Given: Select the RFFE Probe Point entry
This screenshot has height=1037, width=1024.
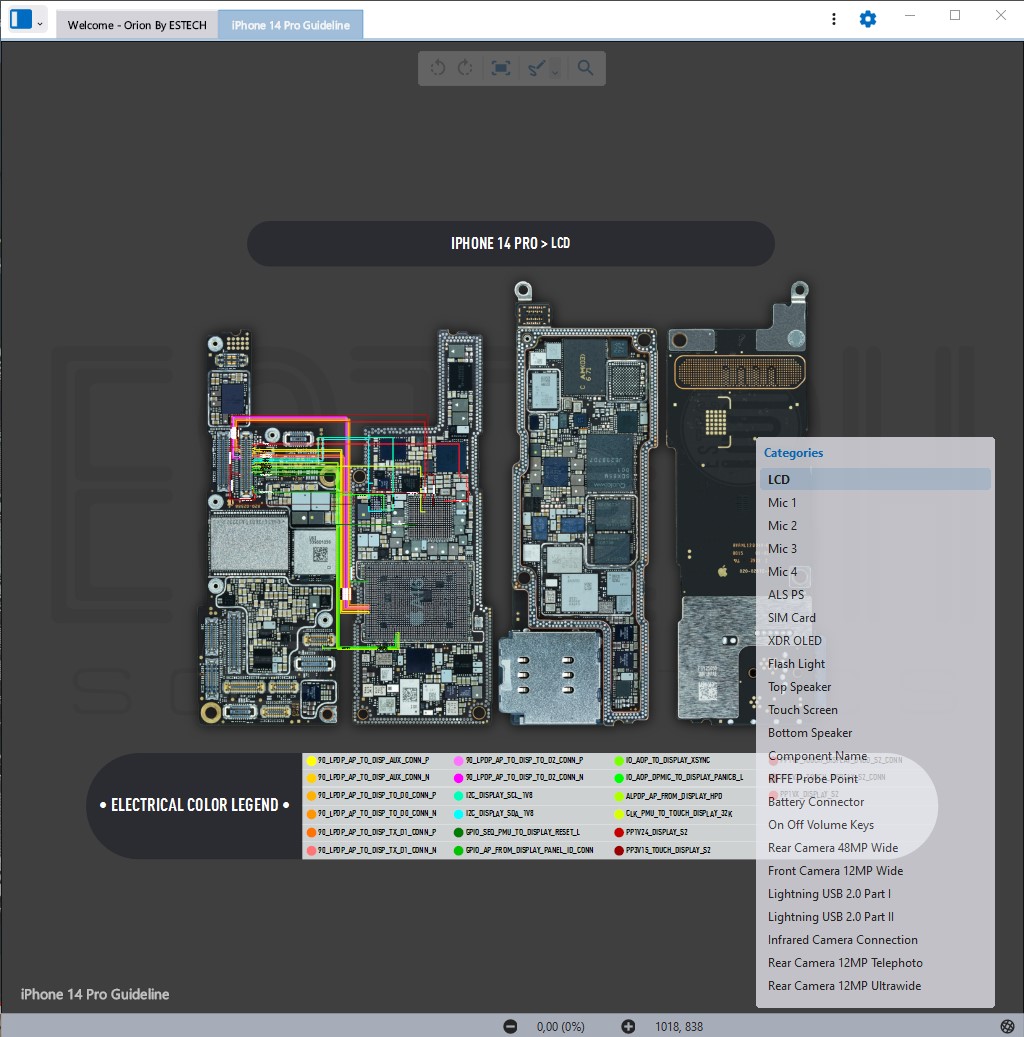Looking at the screenshot, I should point(875,779).
